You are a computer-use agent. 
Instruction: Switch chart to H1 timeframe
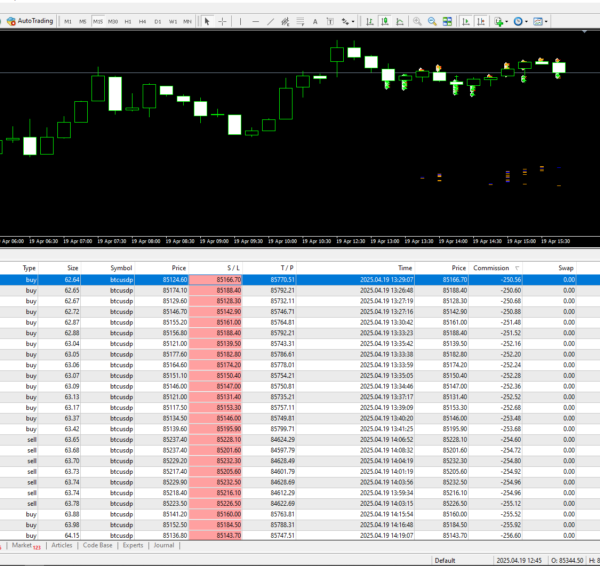tap(128, 20)
